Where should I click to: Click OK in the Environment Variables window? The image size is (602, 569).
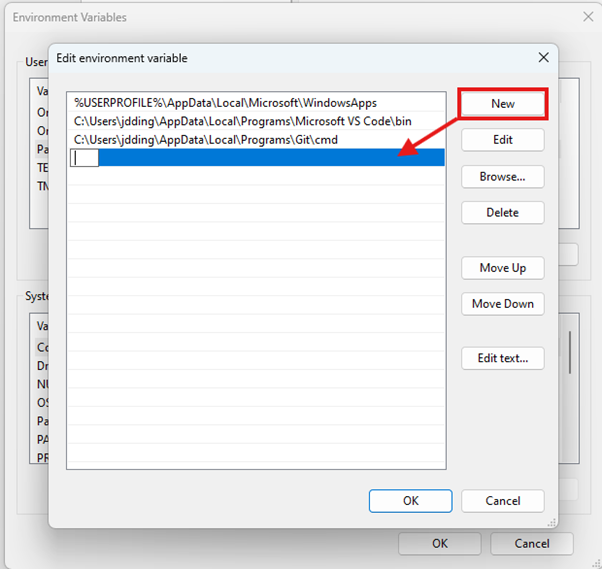[x=439, y=543]
